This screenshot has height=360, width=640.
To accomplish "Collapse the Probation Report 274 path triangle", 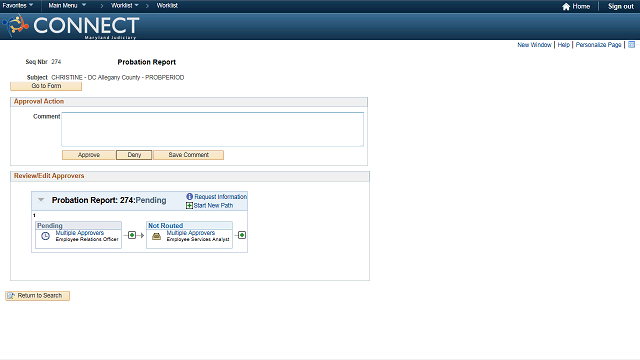I will 41,200.
